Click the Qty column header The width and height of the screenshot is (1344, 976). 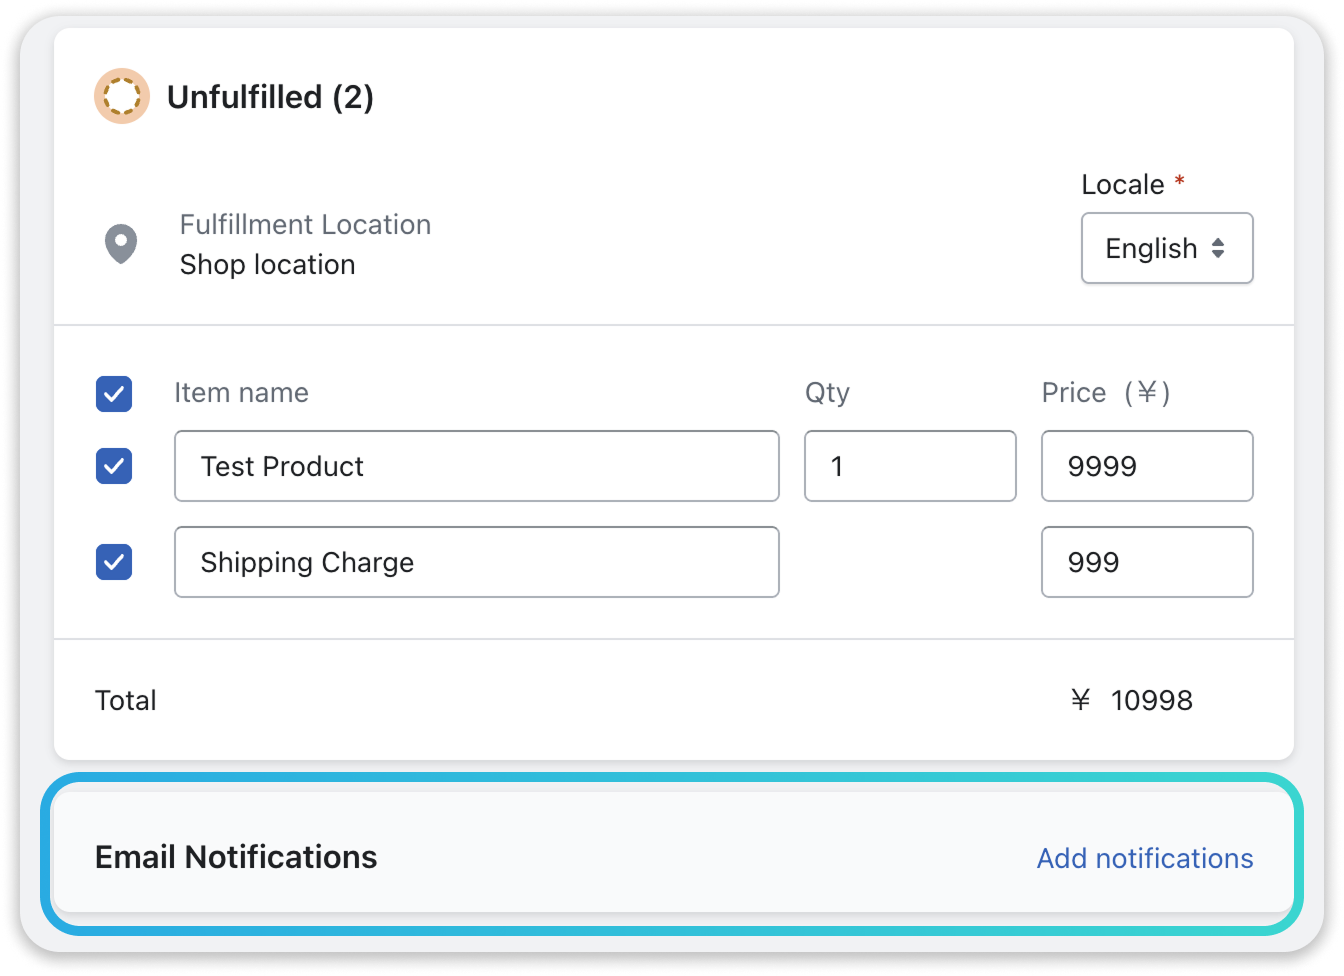pyautogui.click(x=827, y=393)
